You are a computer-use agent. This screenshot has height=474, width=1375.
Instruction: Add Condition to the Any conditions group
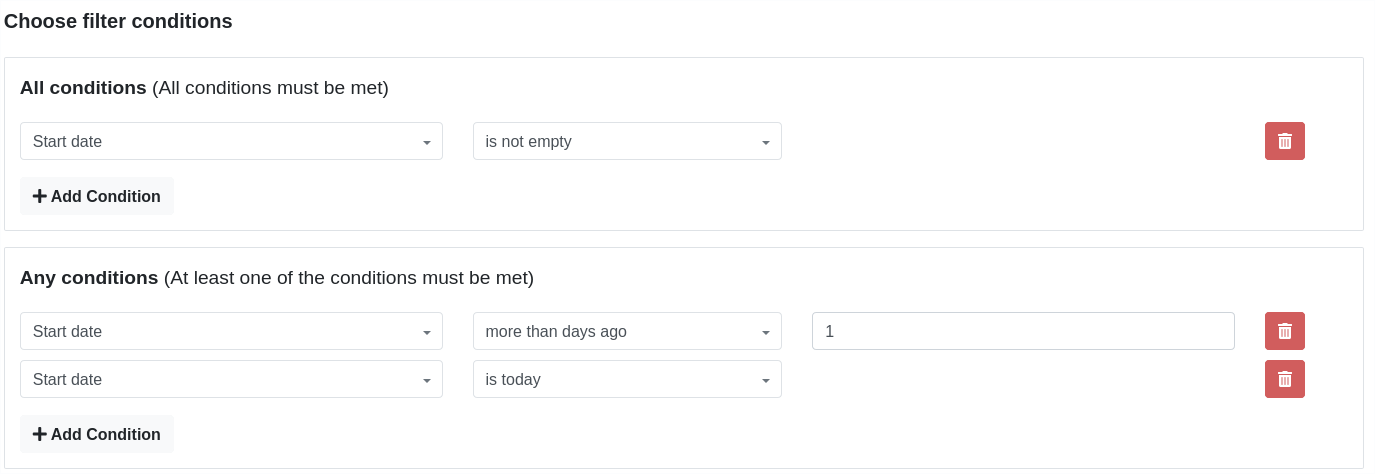point(97,434)
